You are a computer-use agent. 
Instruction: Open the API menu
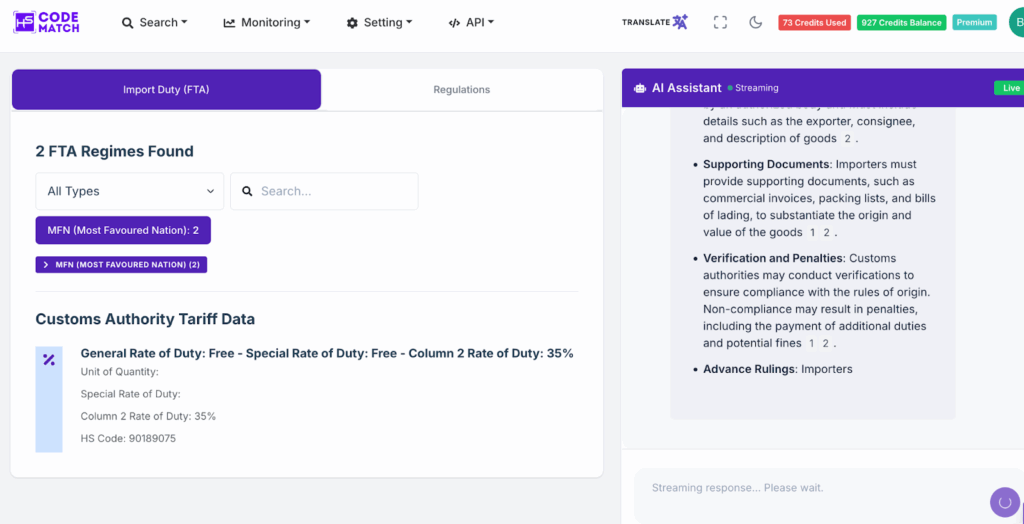(x=471, y=22)
